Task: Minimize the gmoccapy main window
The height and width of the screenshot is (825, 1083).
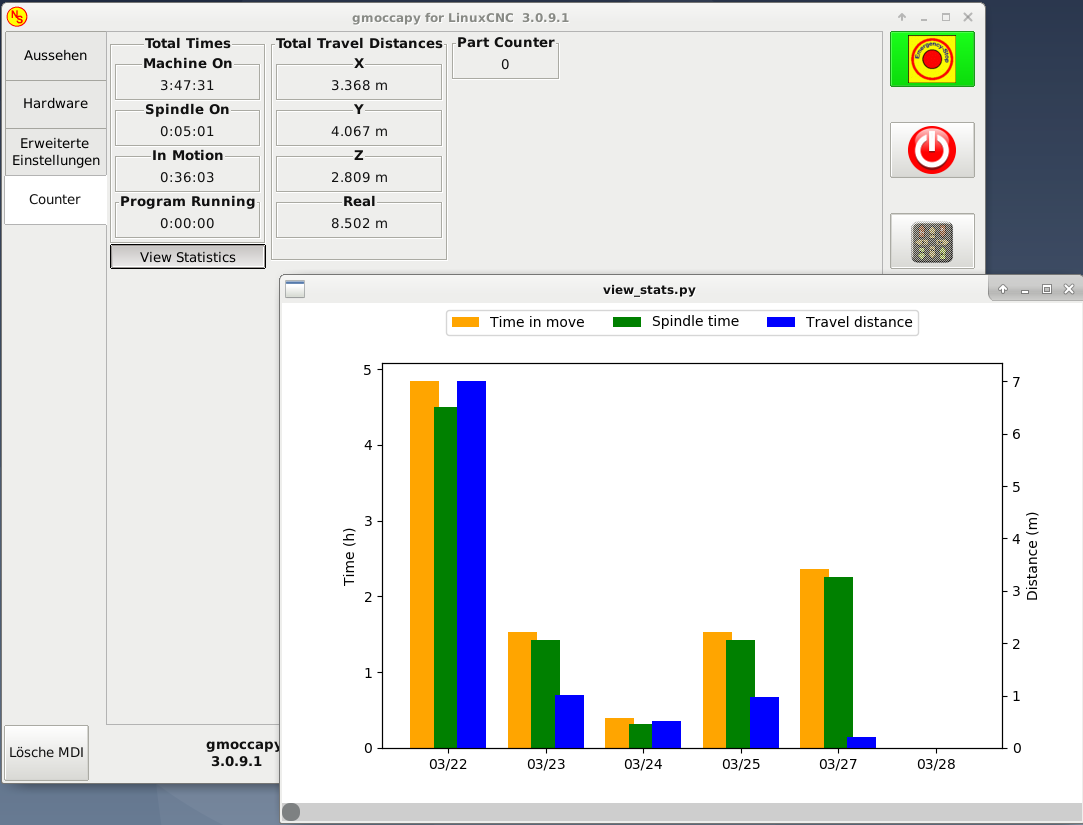Action: 924,18
